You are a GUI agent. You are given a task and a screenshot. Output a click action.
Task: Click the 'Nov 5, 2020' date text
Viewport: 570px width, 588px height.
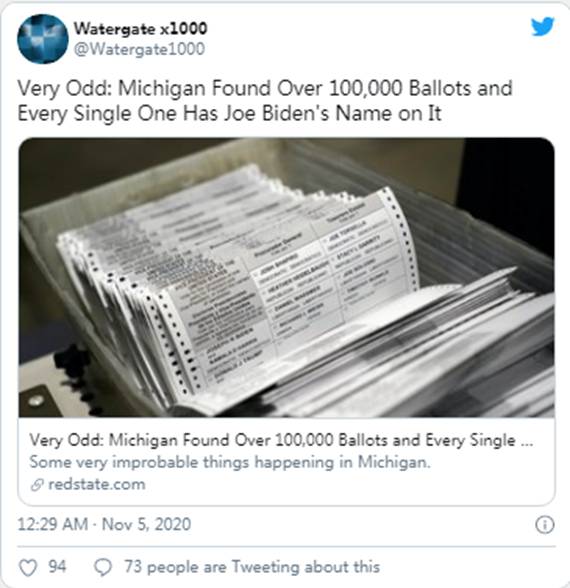[146, 524]
